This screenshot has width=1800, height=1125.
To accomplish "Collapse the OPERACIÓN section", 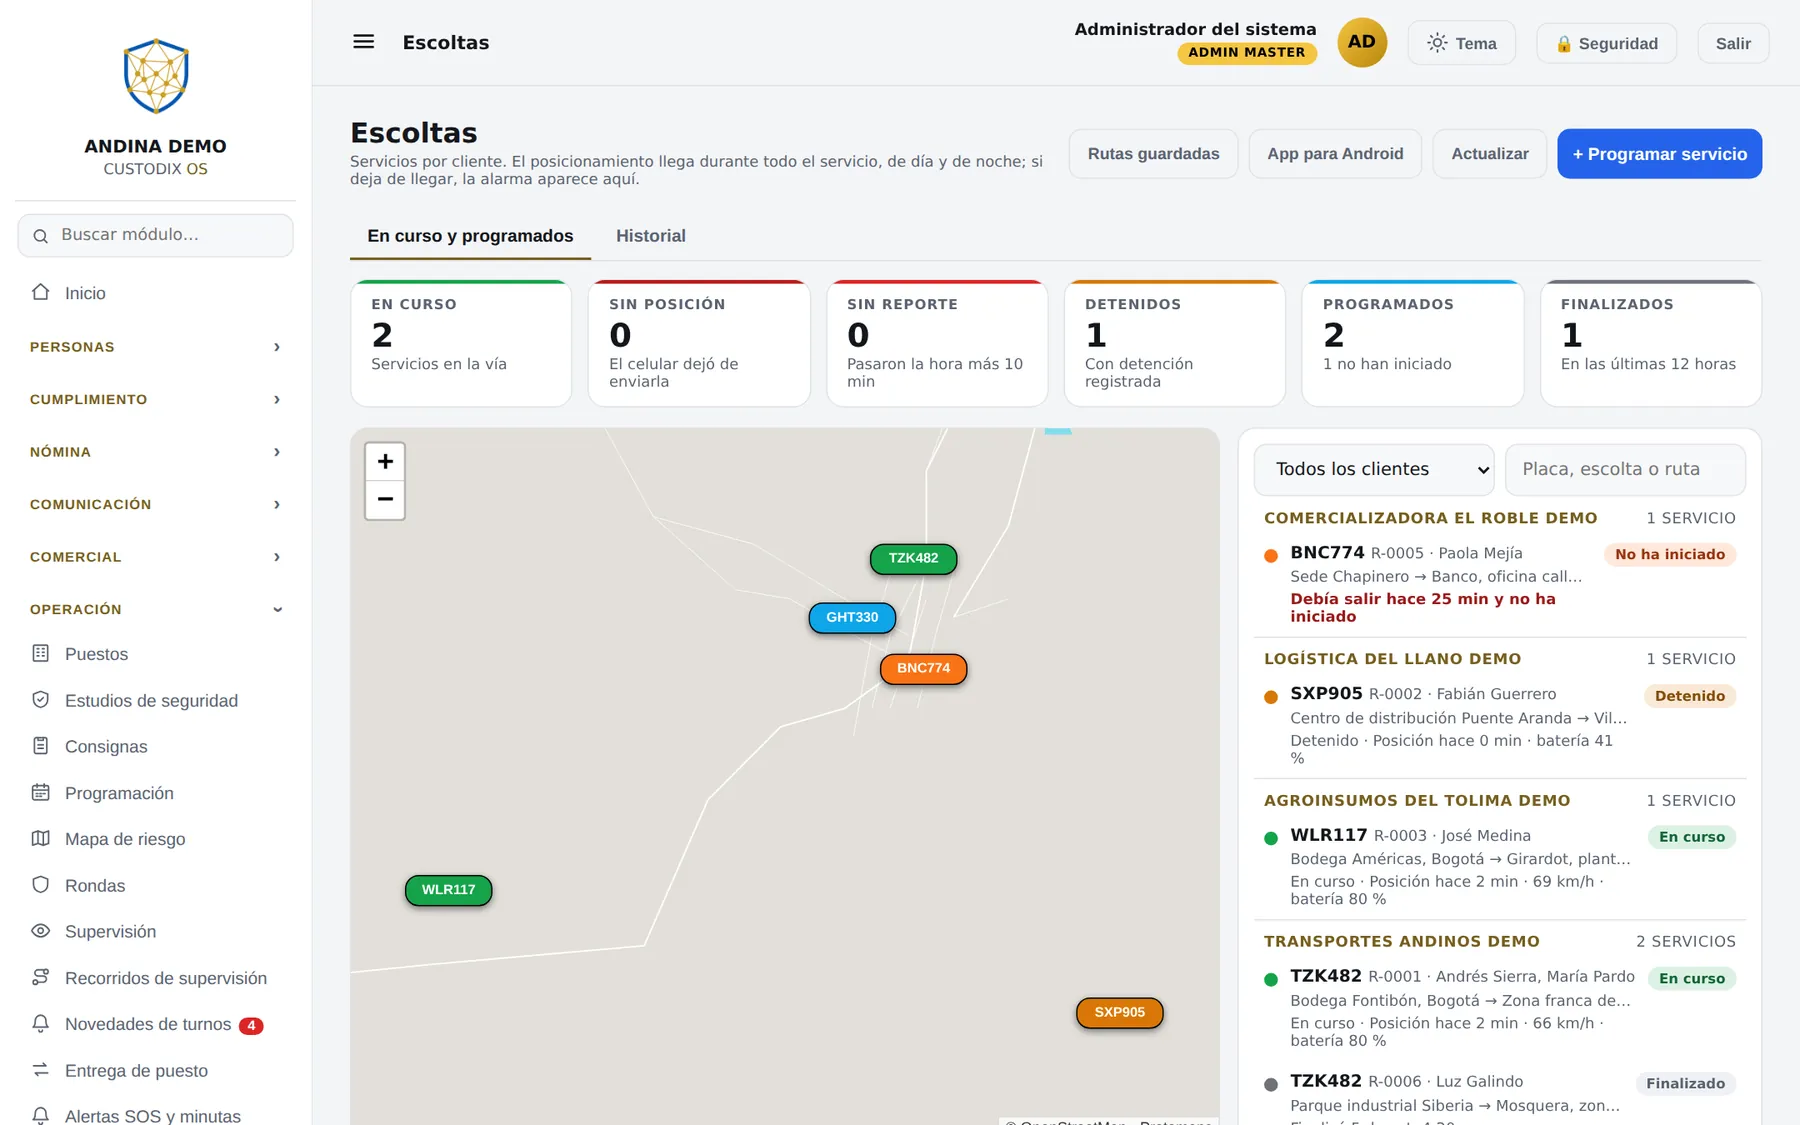I will point(156,609).
